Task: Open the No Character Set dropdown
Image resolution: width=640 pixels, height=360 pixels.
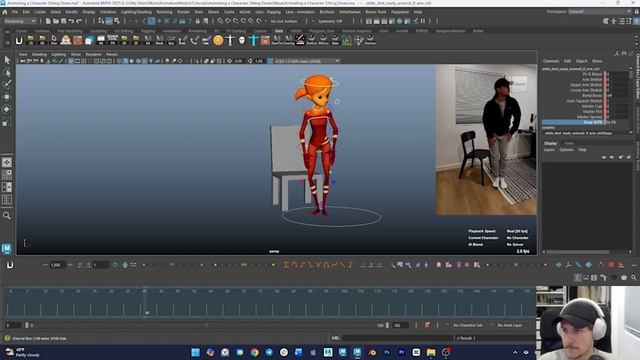Action: 468,325
